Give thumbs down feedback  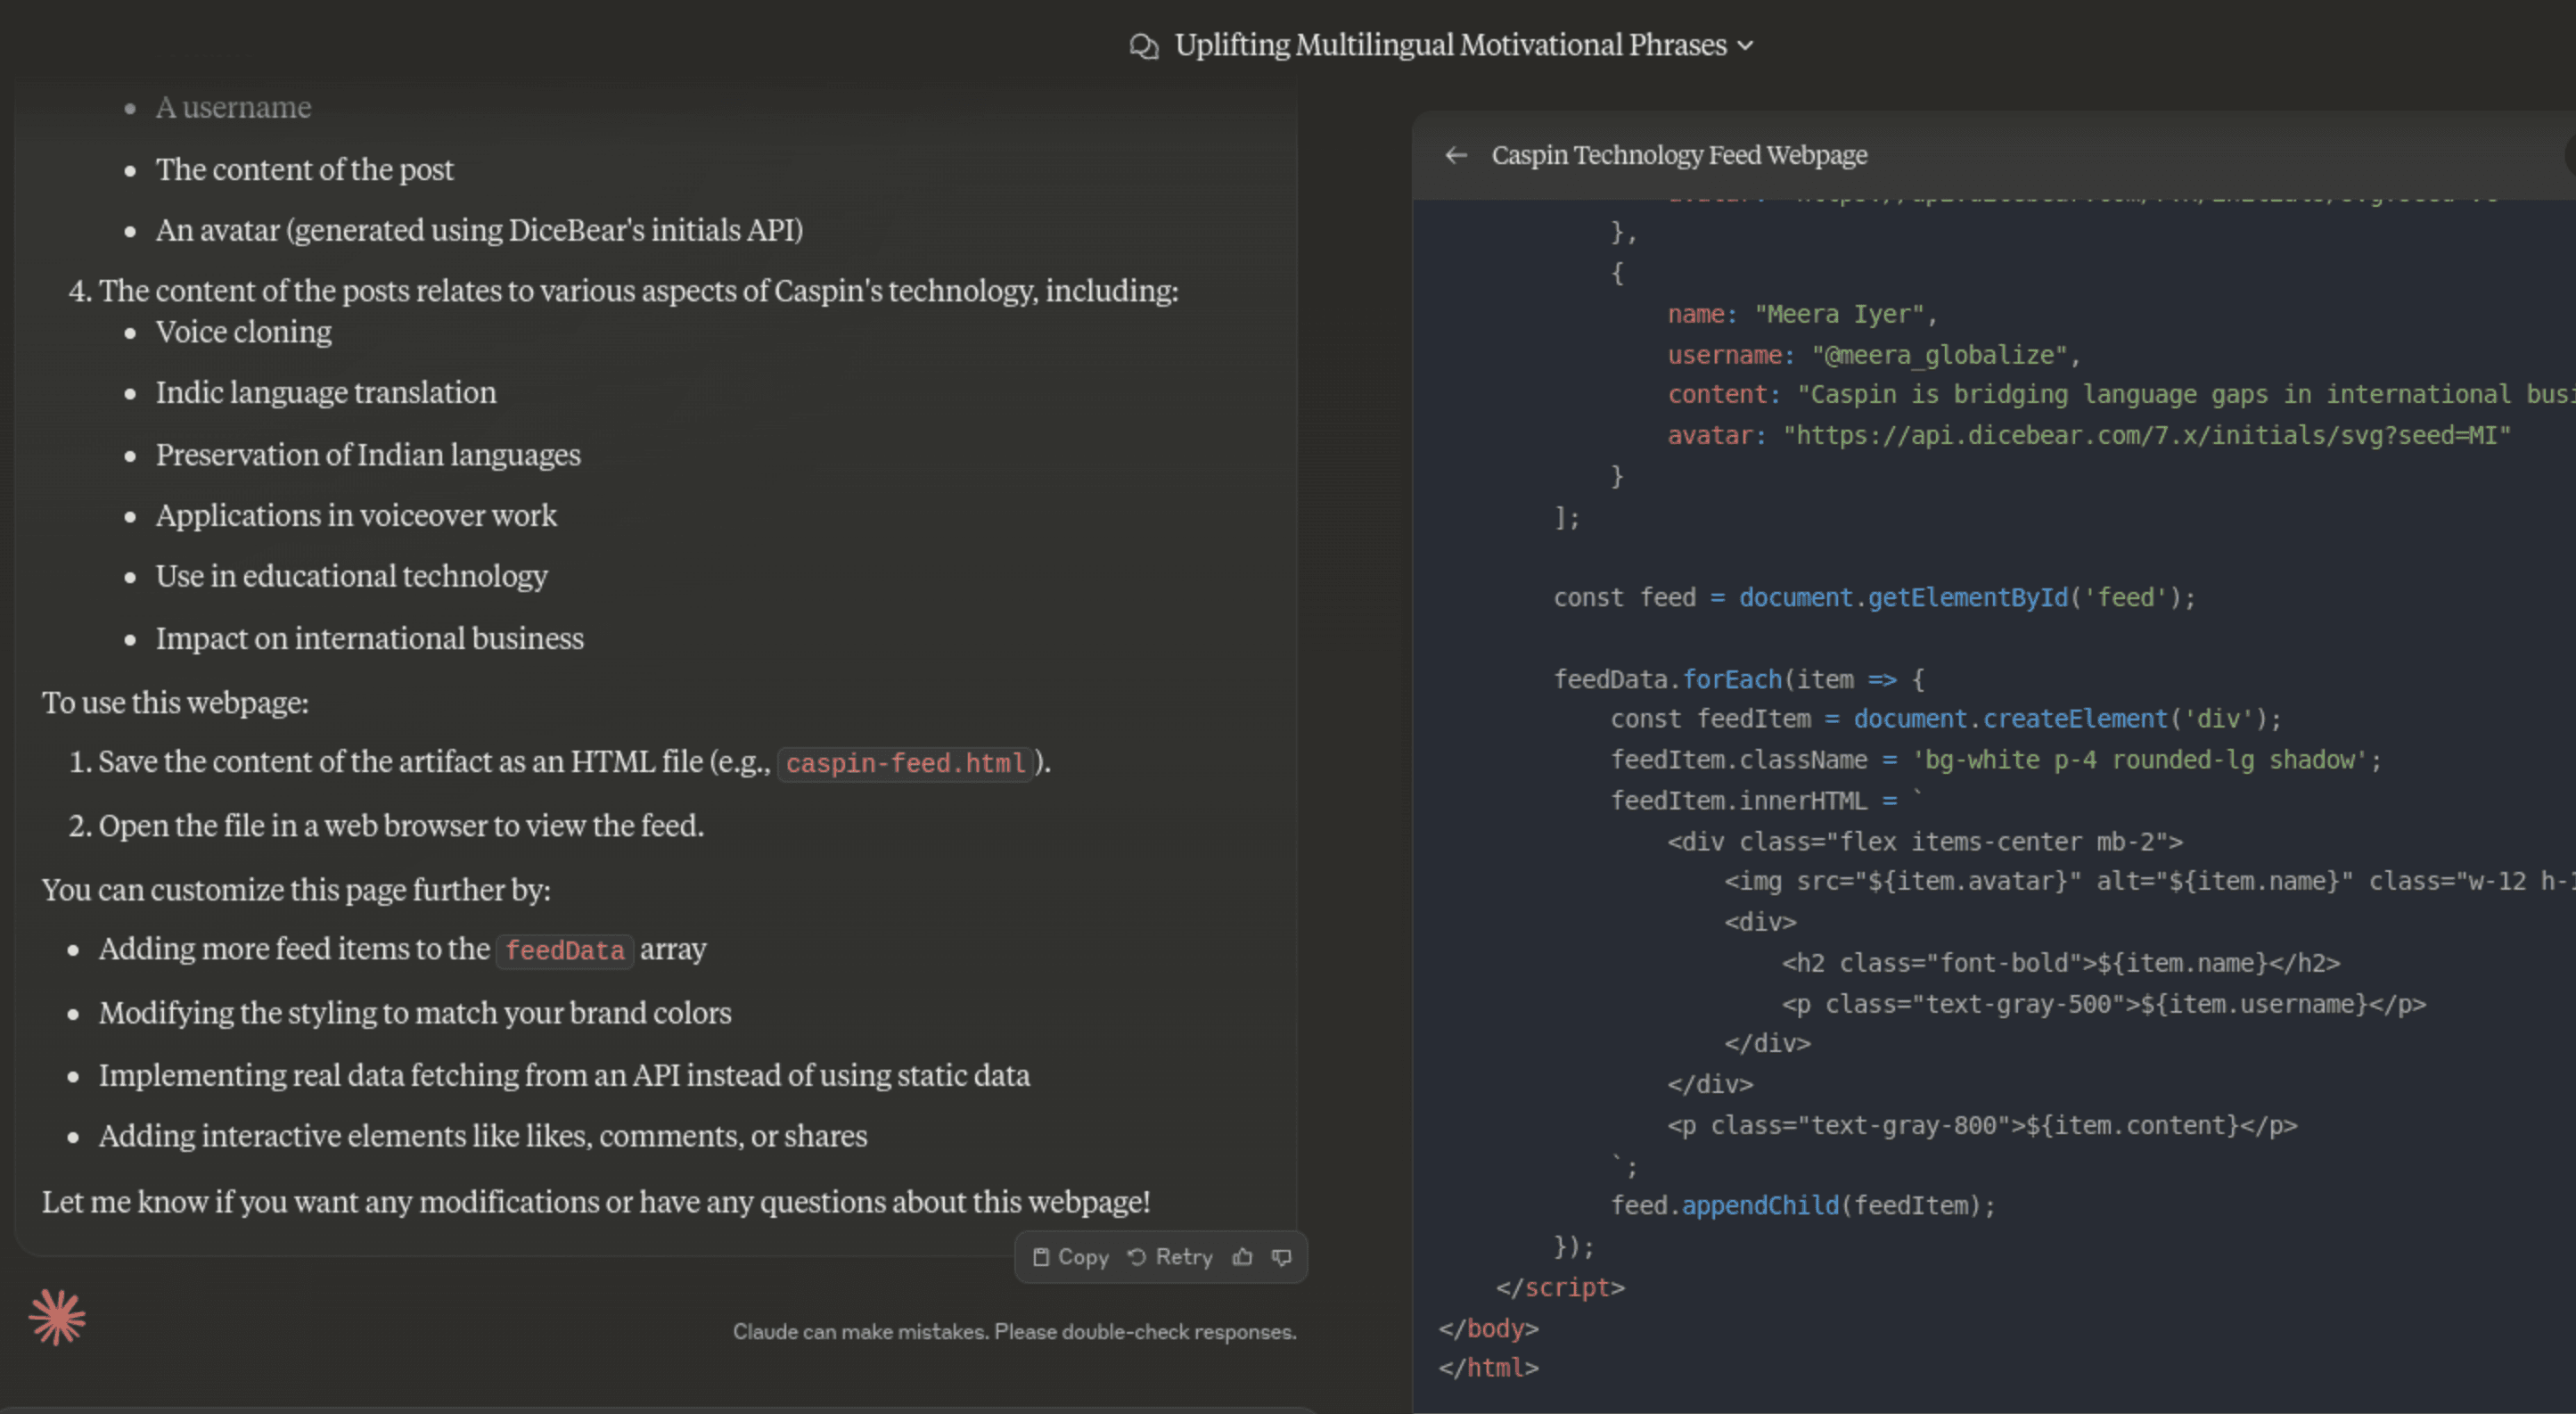coord(1282,1257)
